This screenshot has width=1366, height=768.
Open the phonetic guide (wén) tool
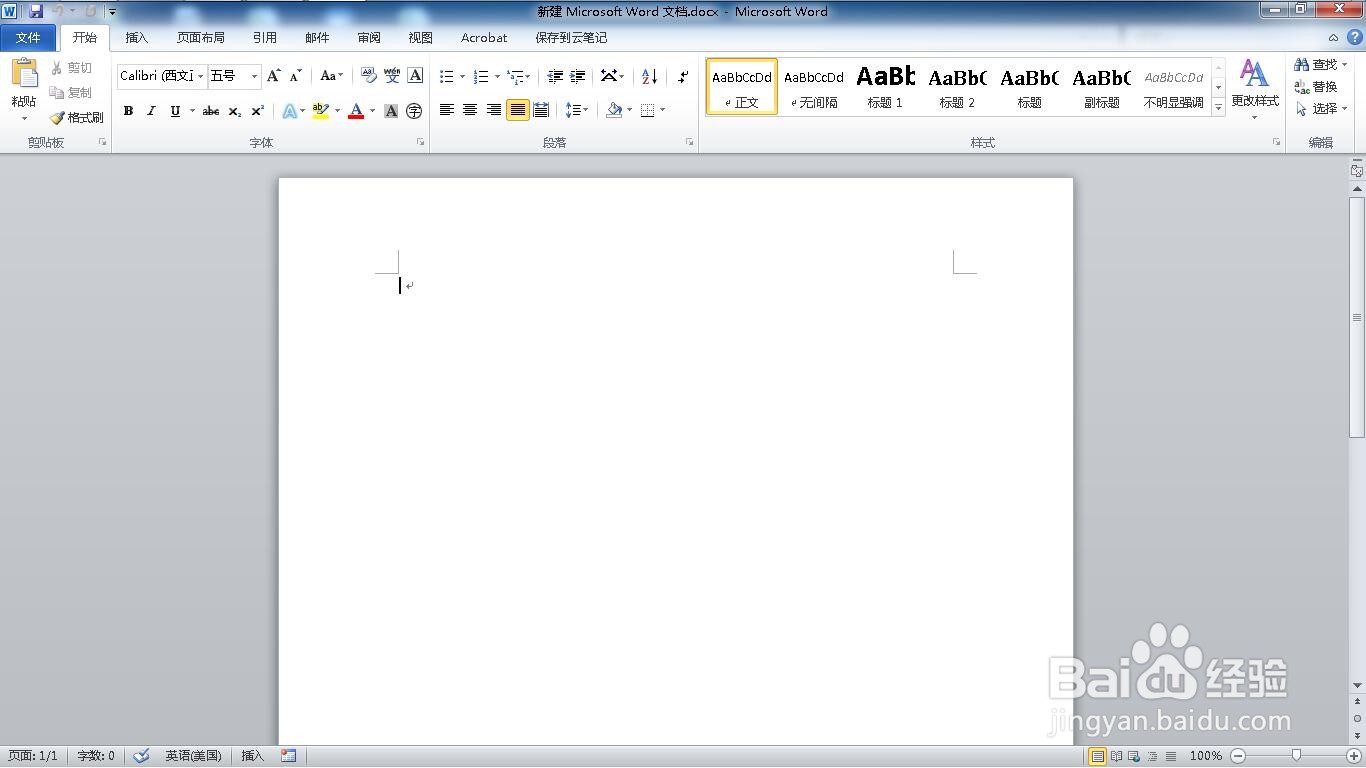click(392, 76)
